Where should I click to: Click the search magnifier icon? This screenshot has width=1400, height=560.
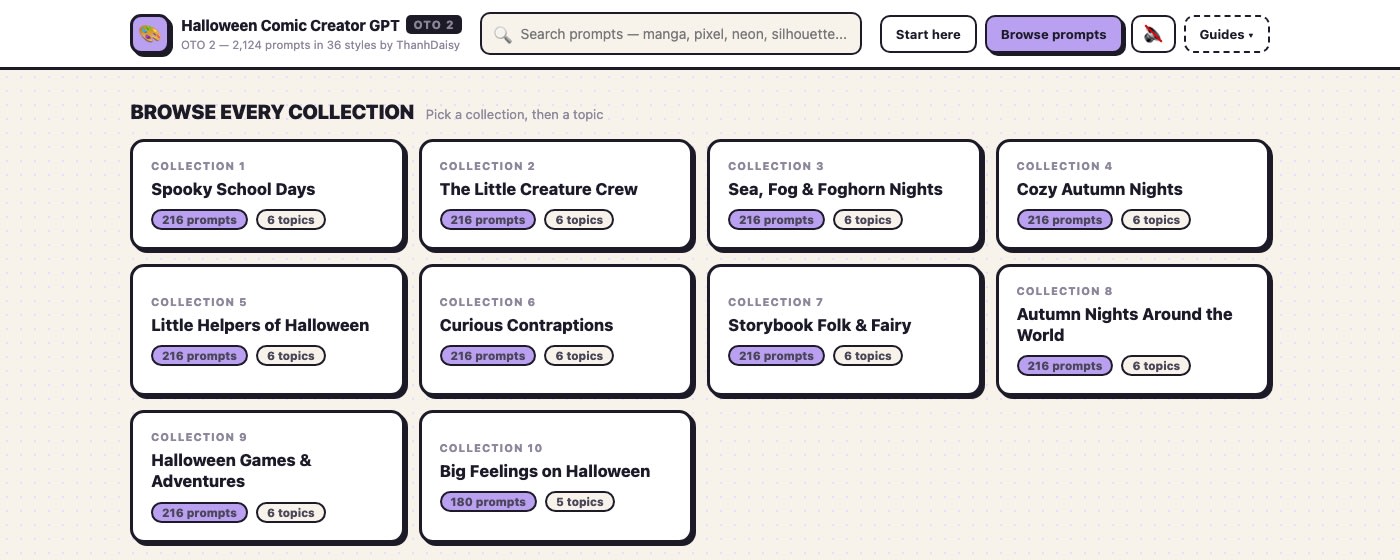pyautogui.click(x=503, y=34)
